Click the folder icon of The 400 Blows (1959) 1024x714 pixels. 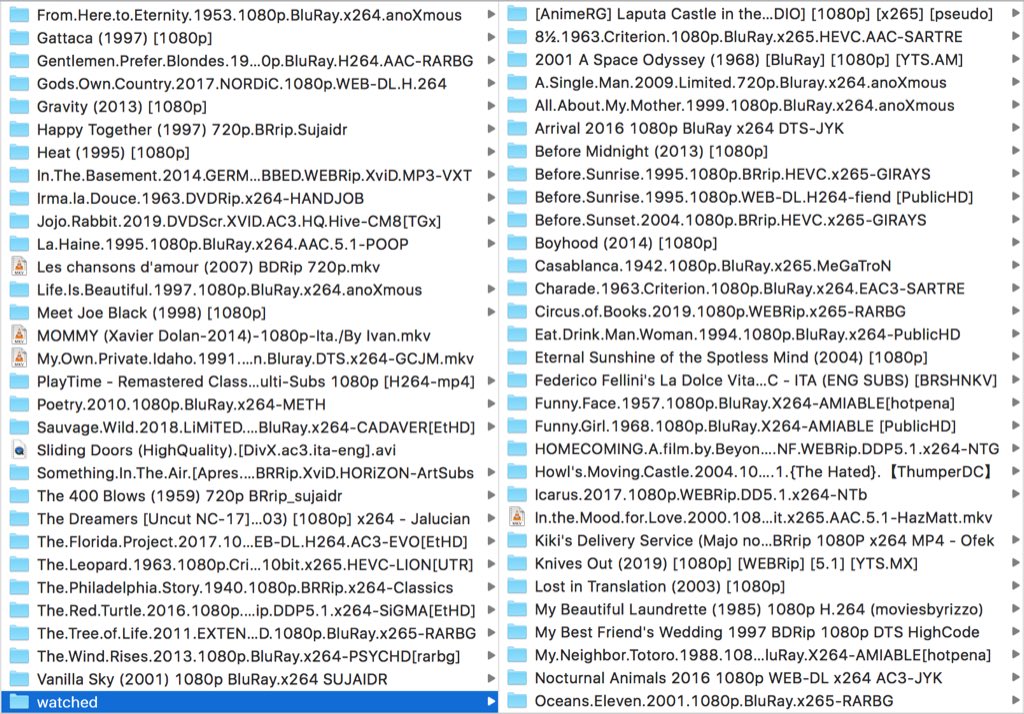coord(20,496)
